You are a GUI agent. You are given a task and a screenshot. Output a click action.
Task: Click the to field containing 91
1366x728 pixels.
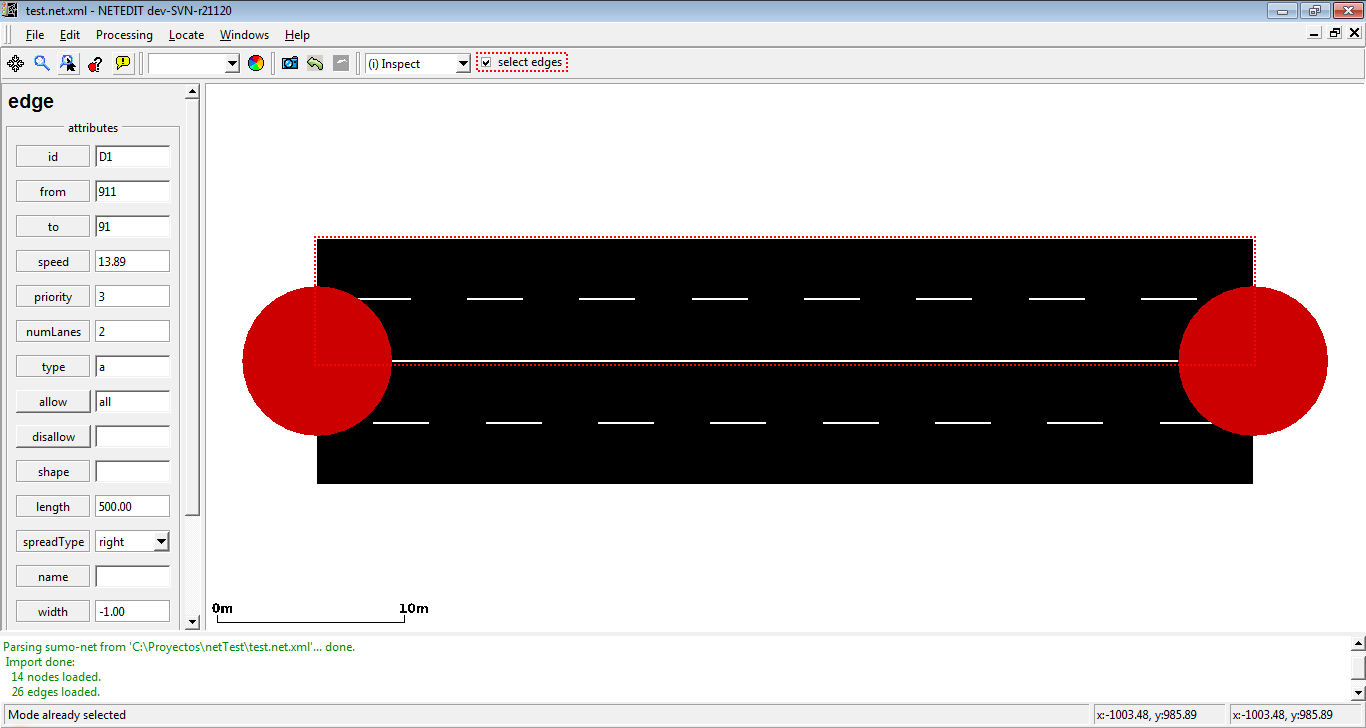132,226
